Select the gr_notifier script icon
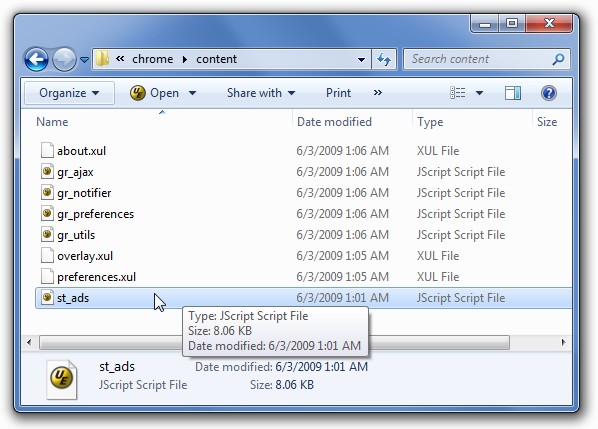The image size is (598, 429). click(47, 192)
